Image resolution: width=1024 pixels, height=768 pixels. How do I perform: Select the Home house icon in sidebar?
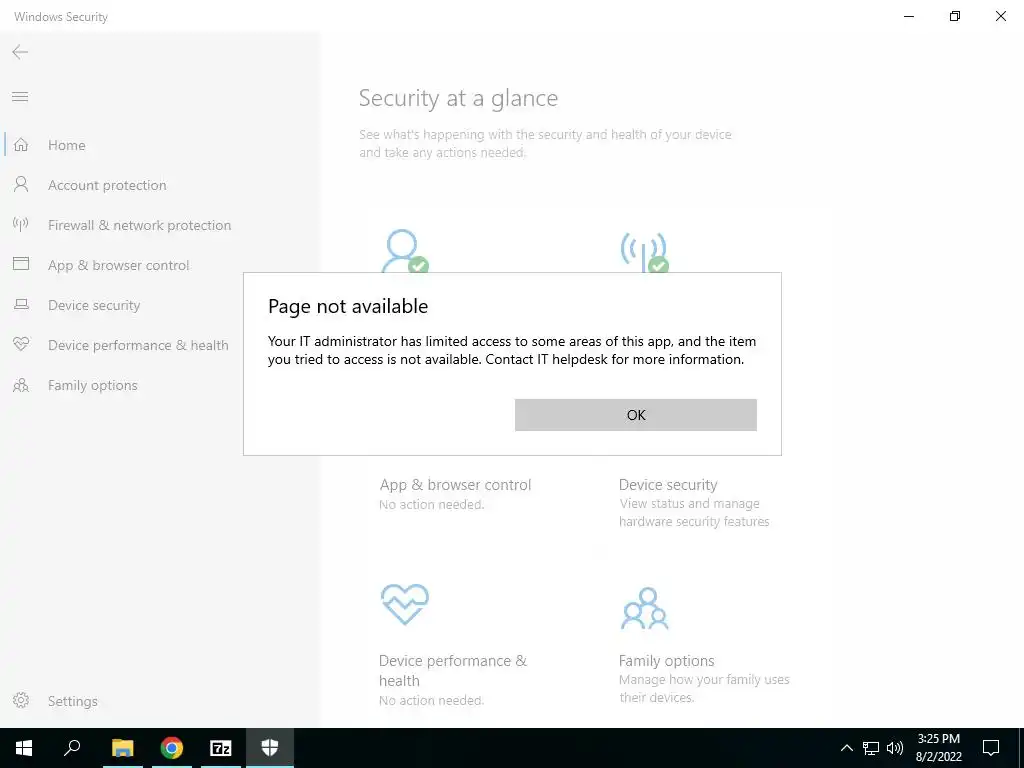click(21, 145)
